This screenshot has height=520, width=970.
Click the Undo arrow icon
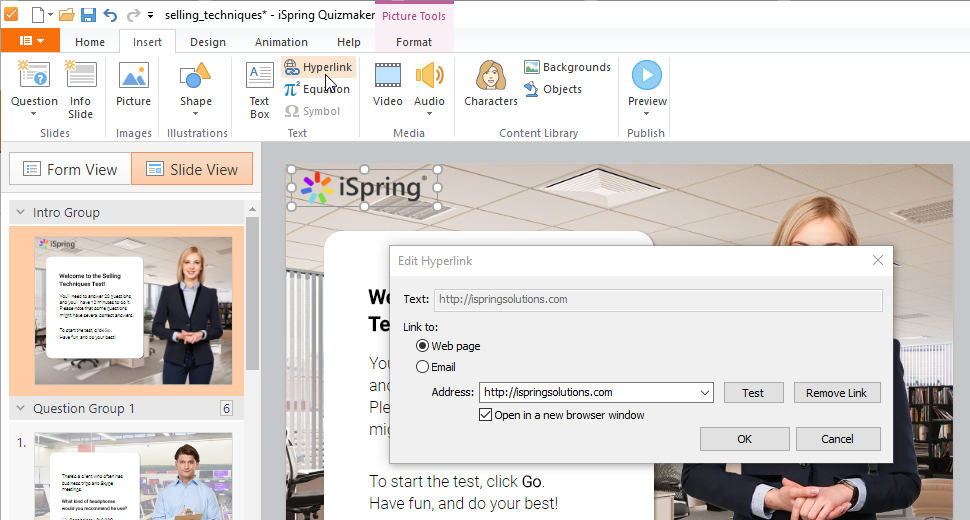pos(110,15)
